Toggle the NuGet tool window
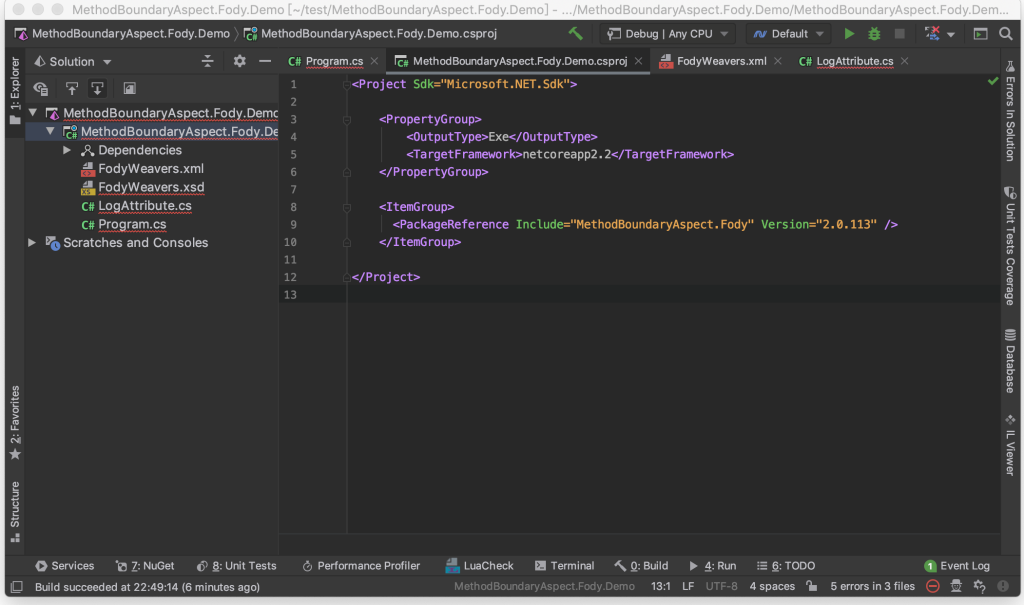 coord(145,566)
